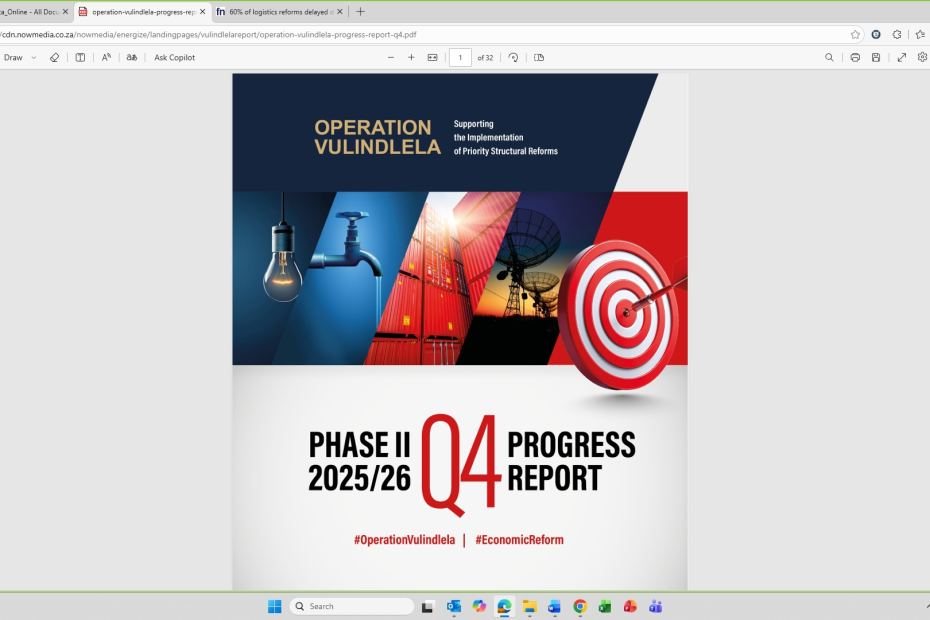Open Google Chrome from the taskbar
Screen dimensions: 930x620
click(x=580, y=606)
